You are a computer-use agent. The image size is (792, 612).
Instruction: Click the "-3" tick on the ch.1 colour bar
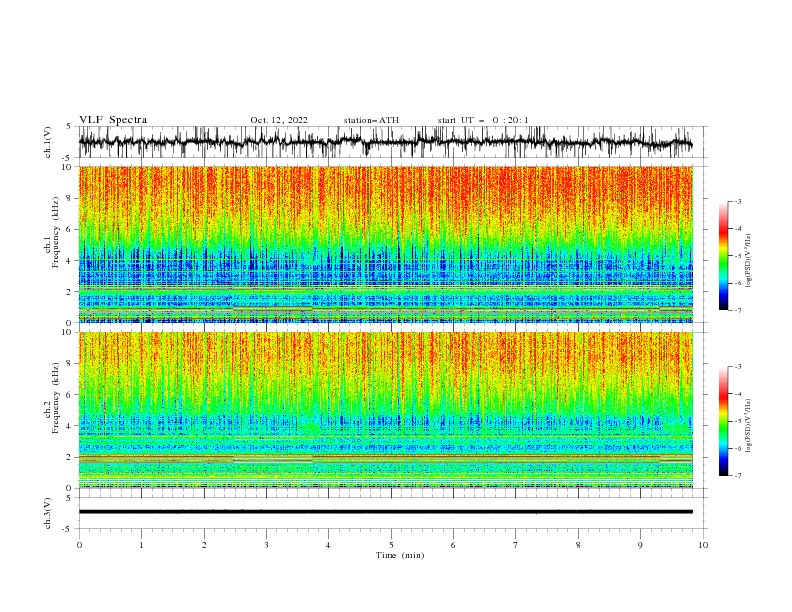(737, 201)
